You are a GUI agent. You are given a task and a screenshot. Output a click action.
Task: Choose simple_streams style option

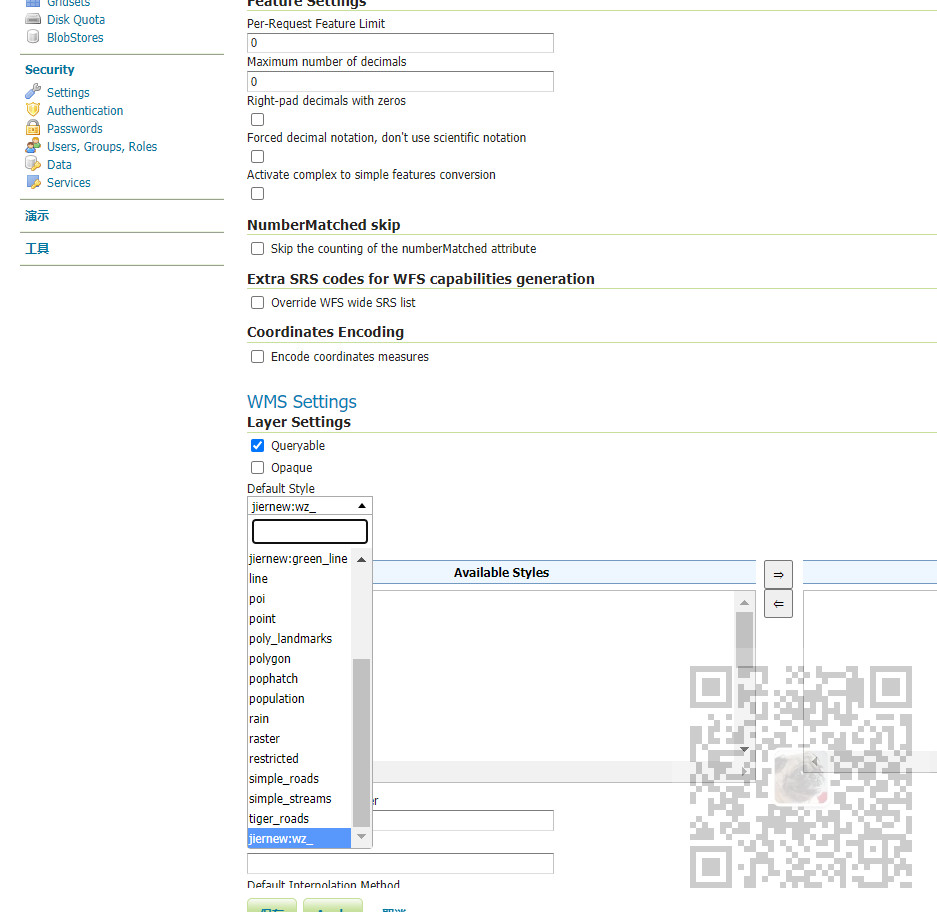pyautogui.click(x=299, y=798)
